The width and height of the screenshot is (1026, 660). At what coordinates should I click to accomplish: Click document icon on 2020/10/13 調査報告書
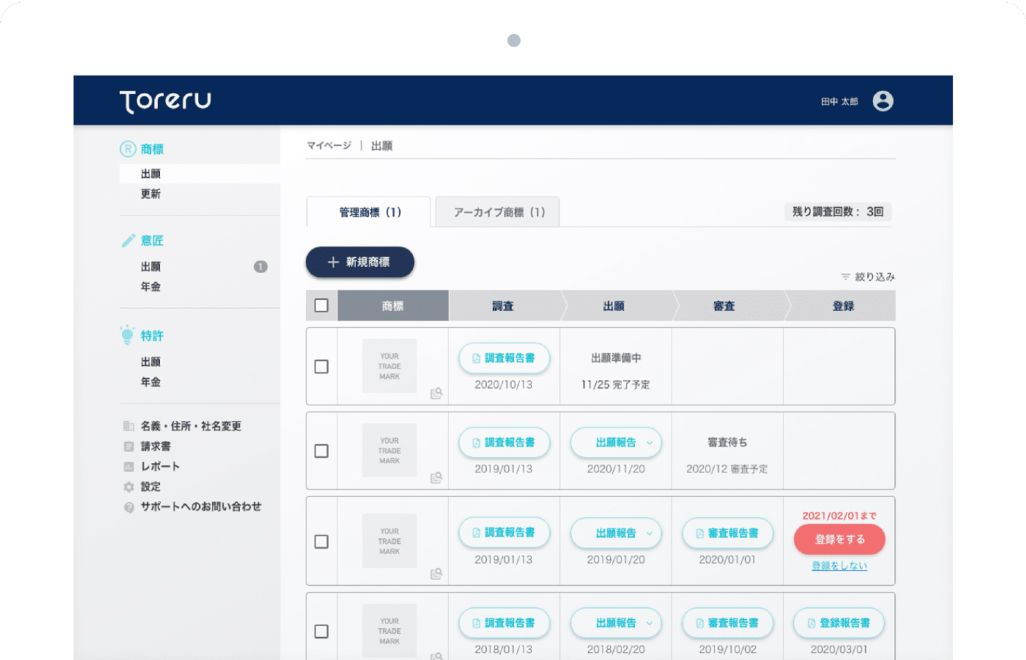click(x=476, y=358)
